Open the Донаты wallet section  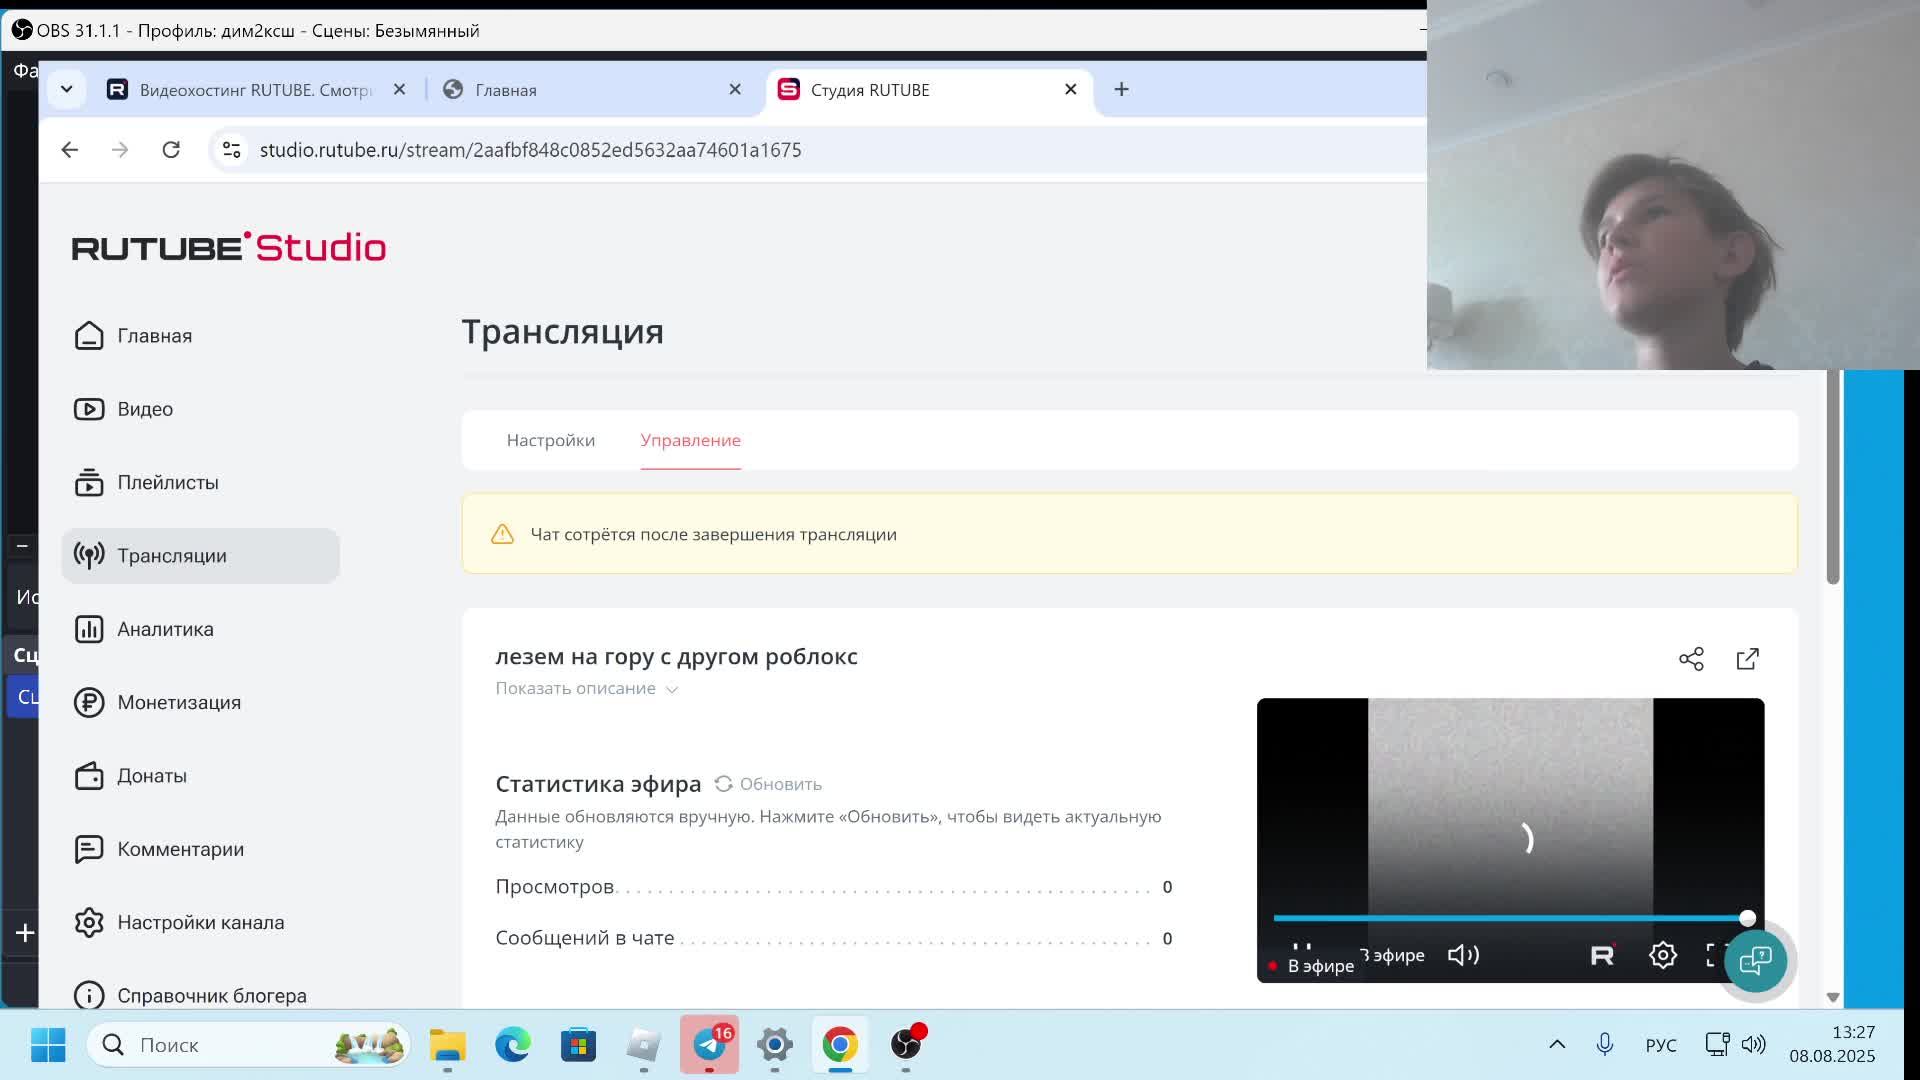[151, 776]
